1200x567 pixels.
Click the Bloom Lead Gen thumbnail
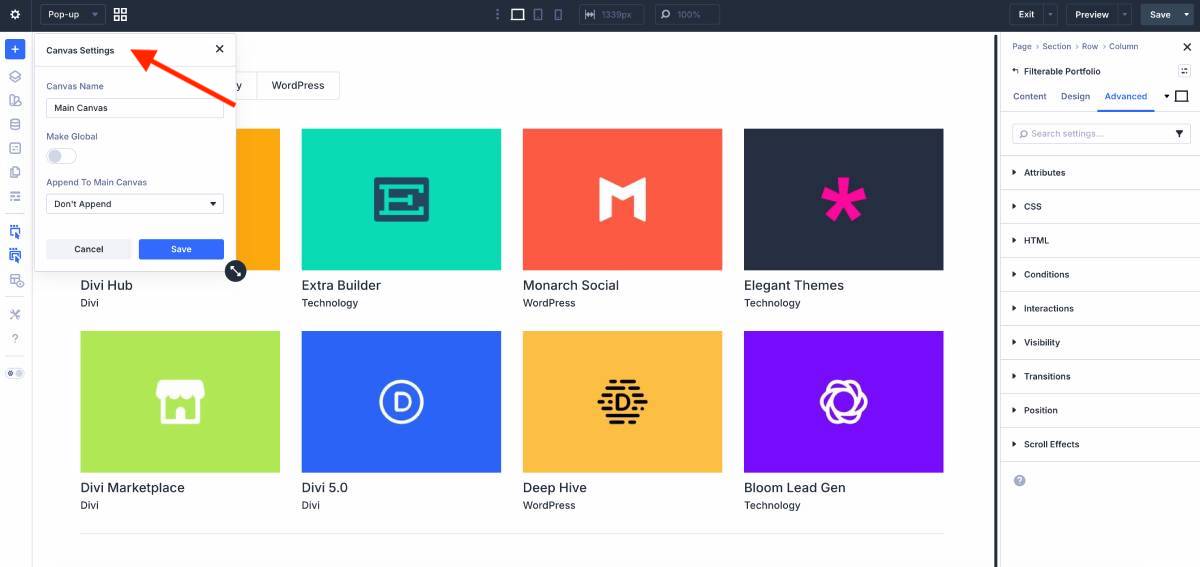click(843, 402)
